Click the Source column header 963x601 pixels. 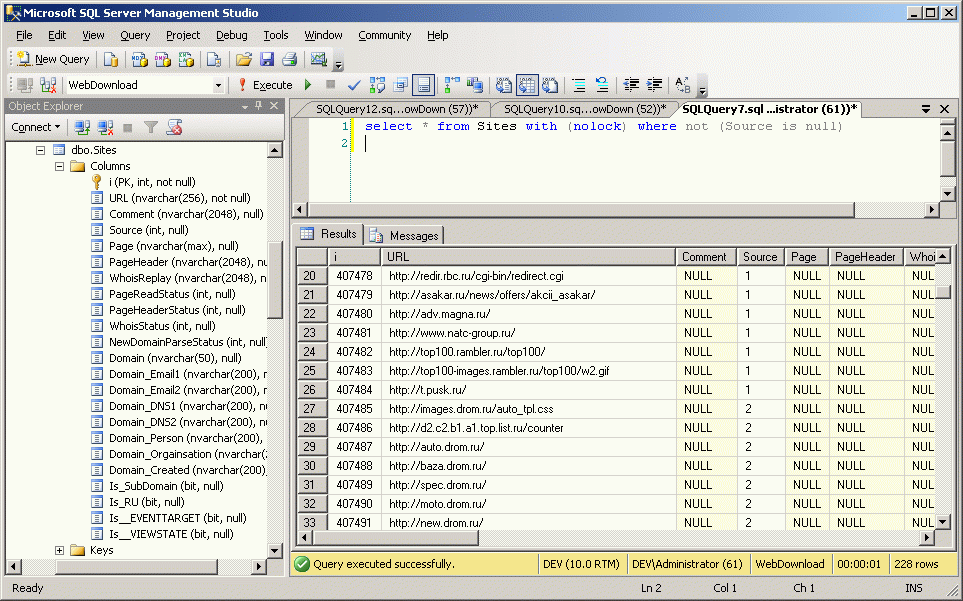(x=760, y=257)
